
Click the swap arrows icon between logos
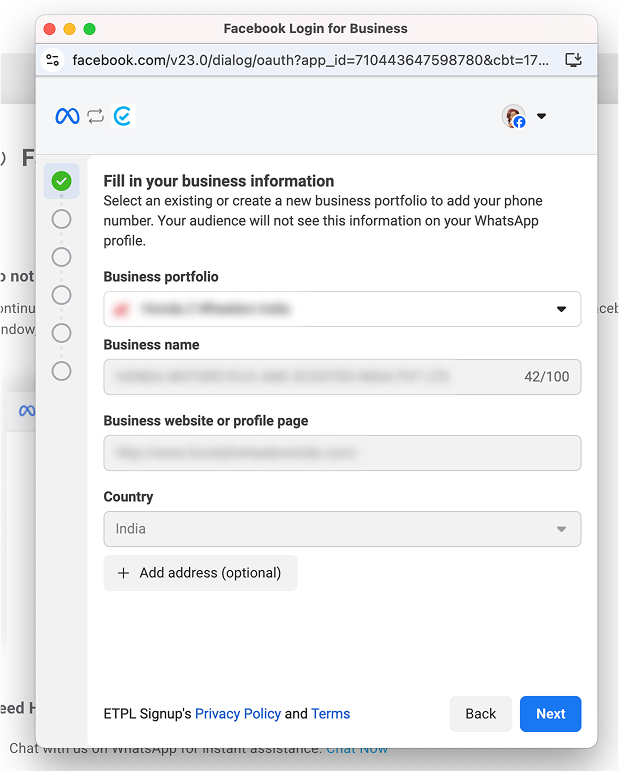[95, 116]
